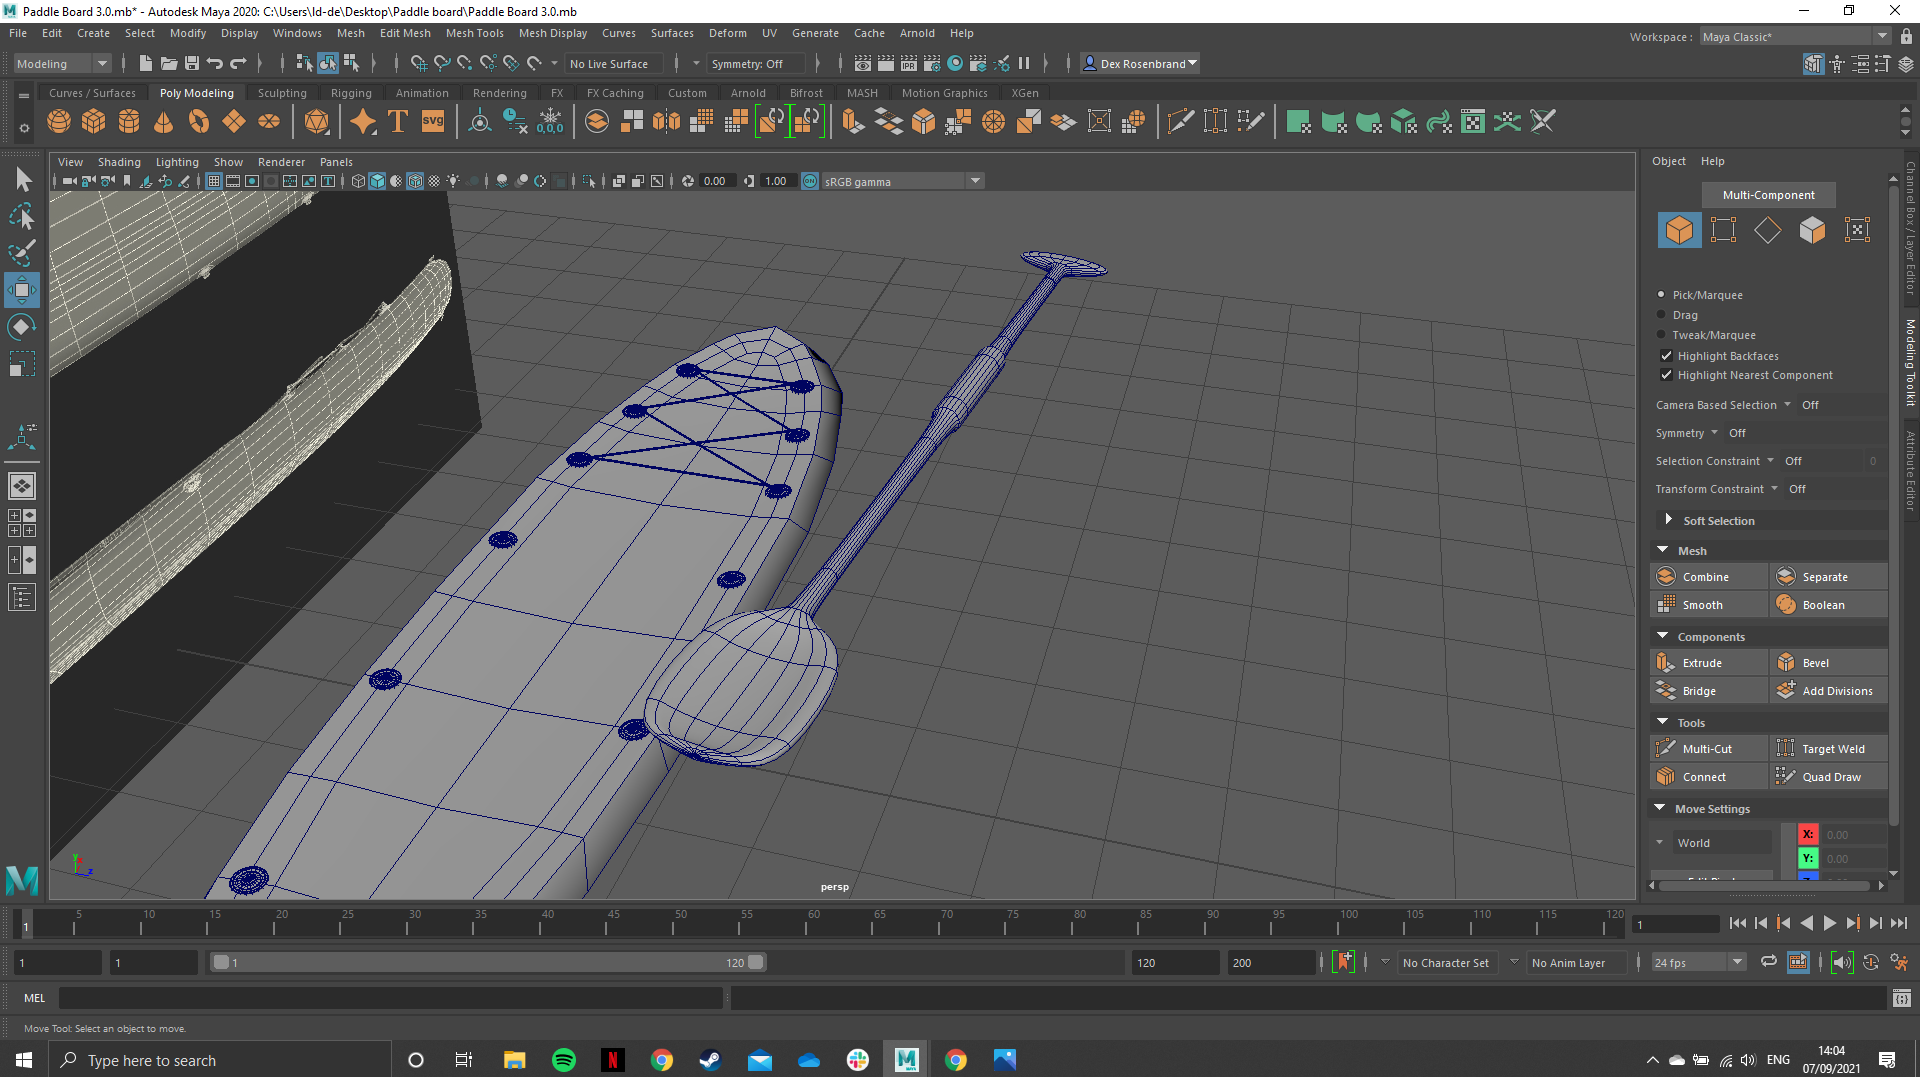Click the Play forwards button
The width and height of the screenshot is (1920, 1077).
pos(1829,924)
